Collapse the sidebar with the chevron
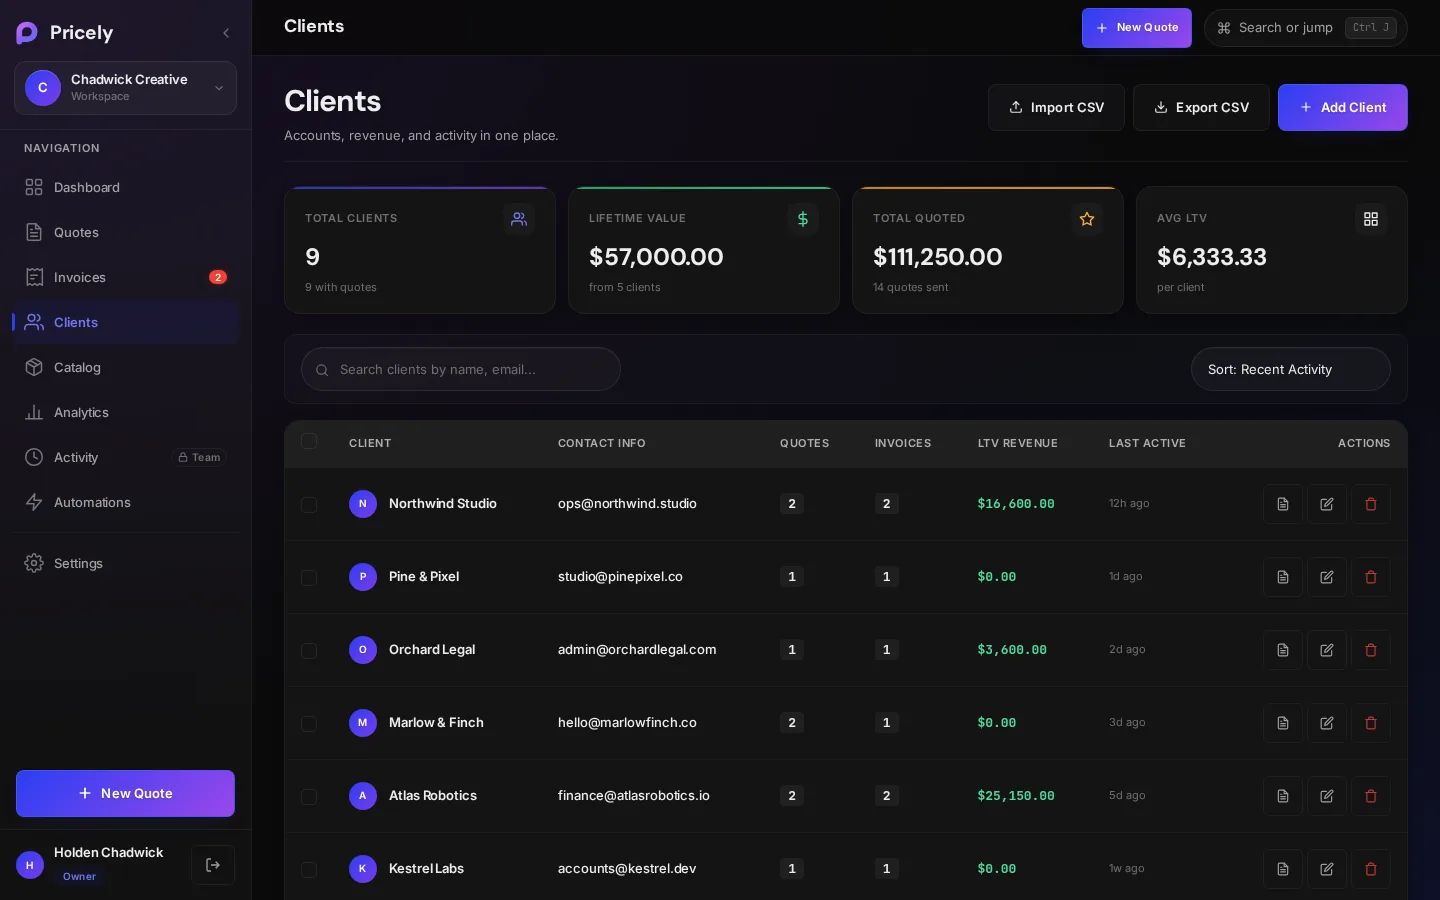Screen dimensions: 1440x900 click(x=226, y=33)
